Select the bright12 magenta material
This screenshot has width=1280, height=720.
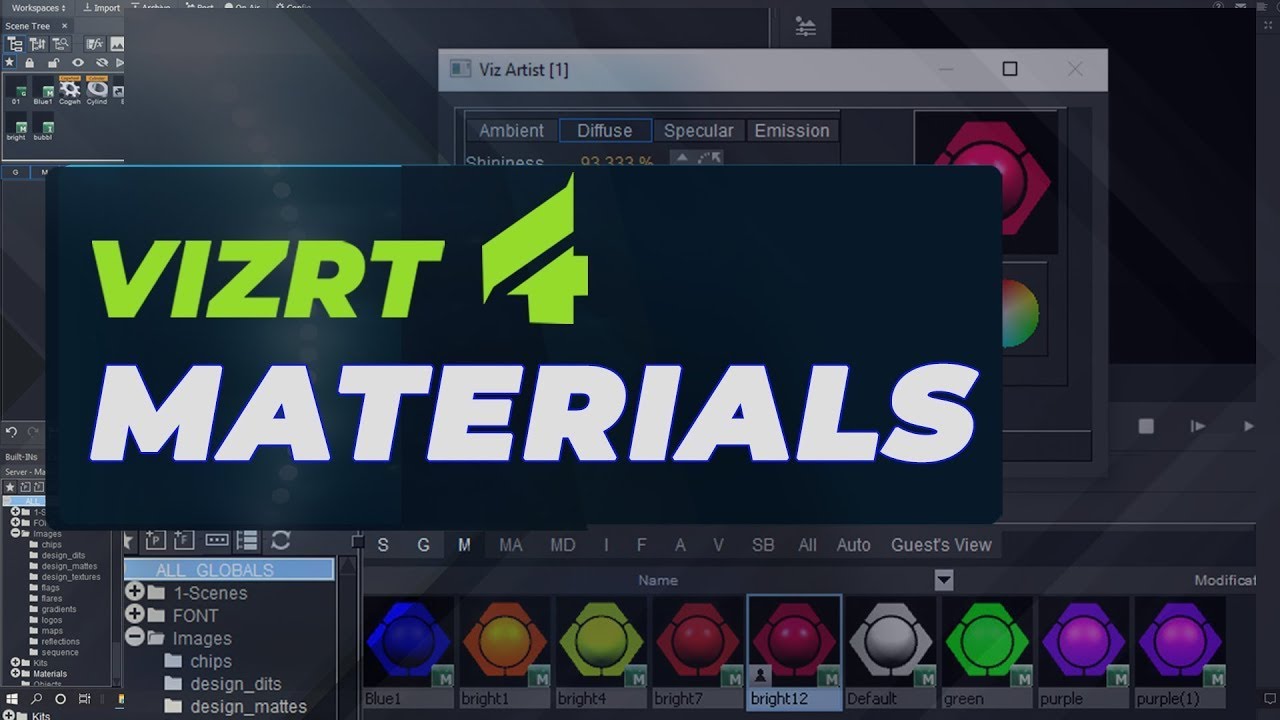click(x=795, y=652)
